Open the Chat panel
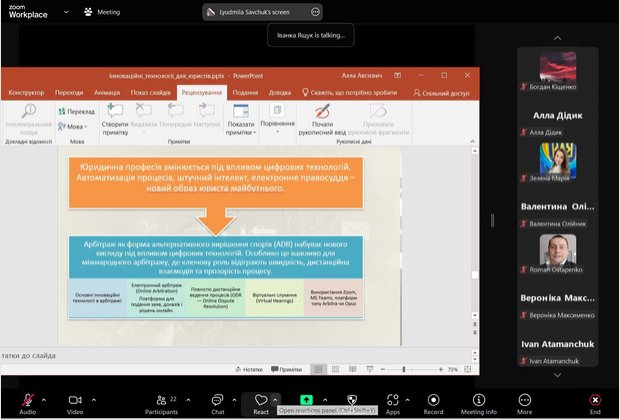The height and width of the screenshot is (420, 620). tap(217, 400)
